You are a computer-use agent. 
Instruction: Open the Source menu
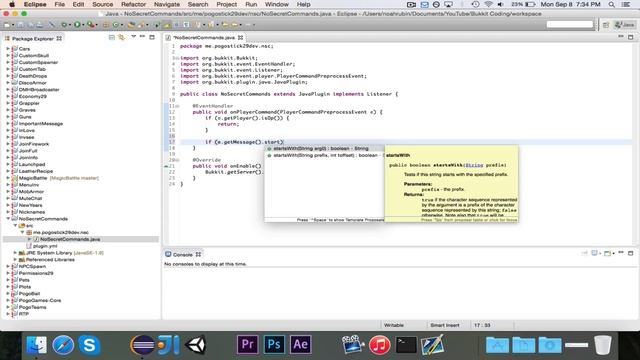(102, 4)
